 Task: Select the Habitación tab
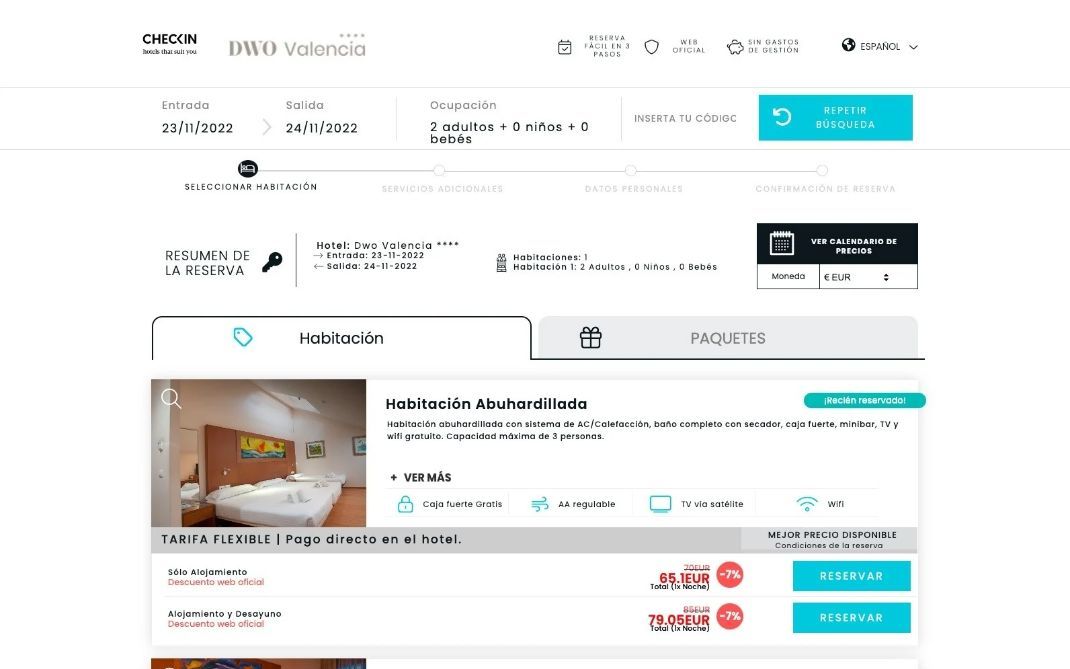pyautogui.click(x=341, y=338)
